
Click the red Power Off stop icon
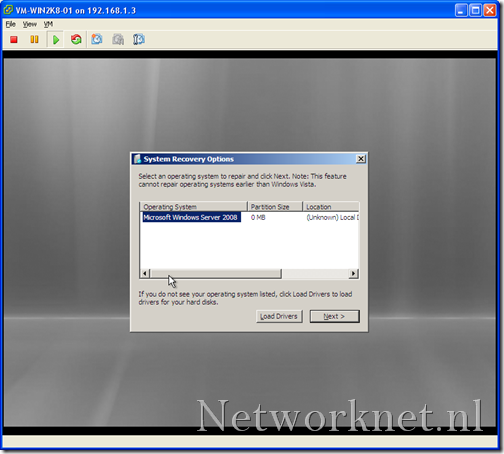(x=14, y=40)
